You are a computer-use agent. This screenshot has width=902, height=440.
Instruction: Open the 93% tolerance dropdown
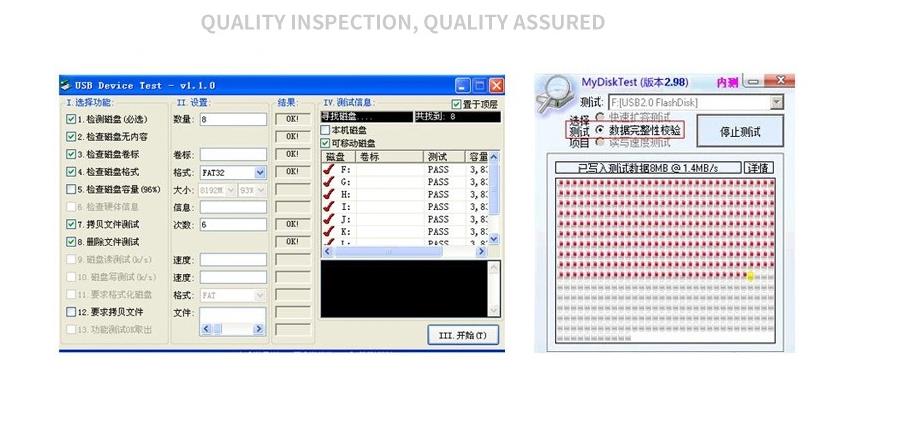tap(261, 189)
